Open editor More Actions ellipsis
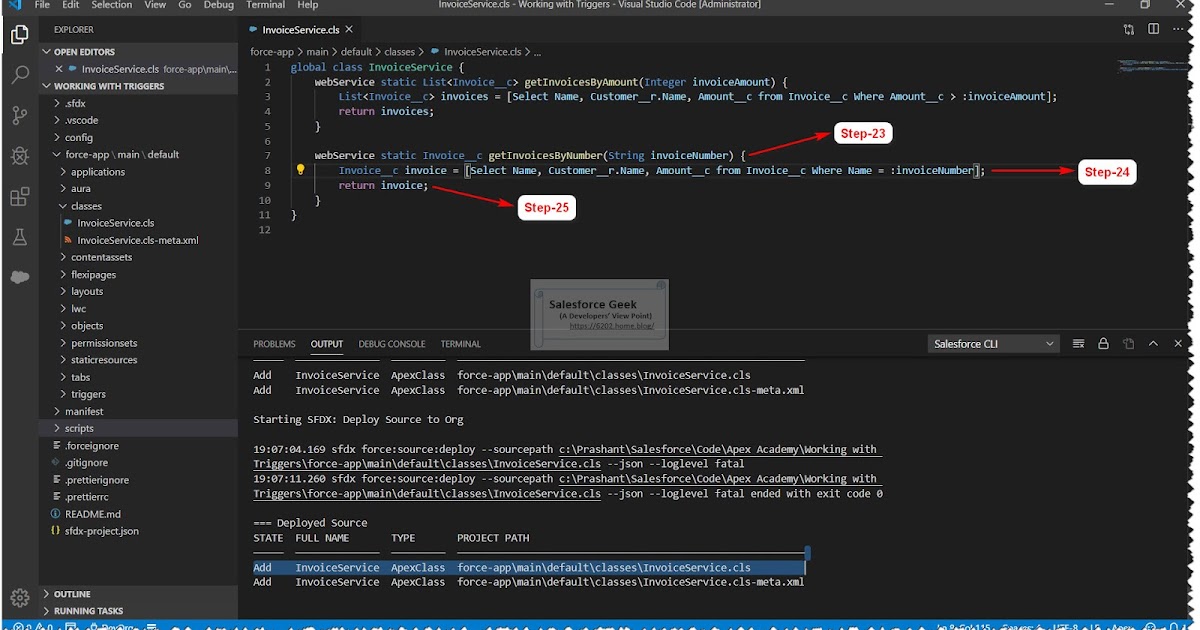Screen dimensions: 1200x630 [1180, 30]
